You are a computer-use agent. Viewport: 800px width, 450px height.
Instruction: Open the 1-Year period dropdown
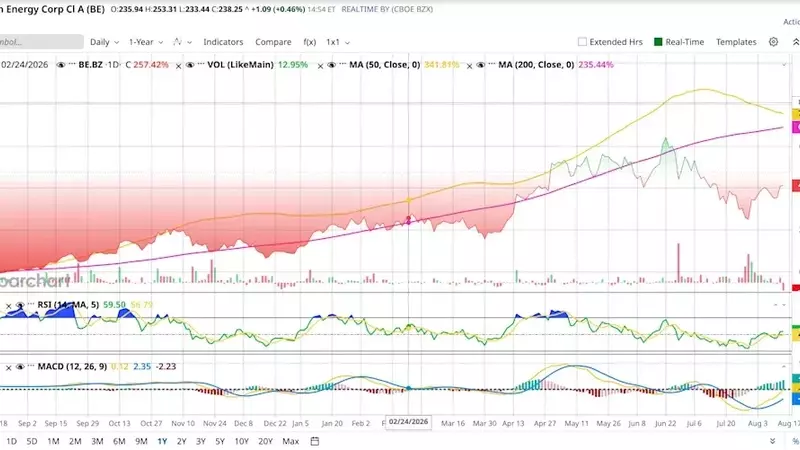tap(146, 42)
